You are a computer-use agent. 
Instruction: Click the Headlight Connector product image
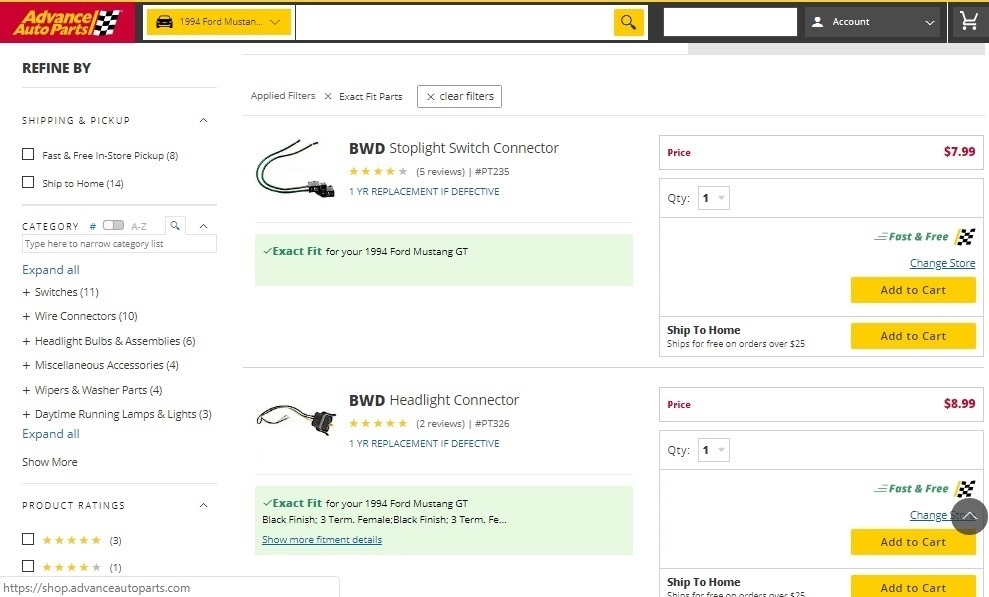295,416
